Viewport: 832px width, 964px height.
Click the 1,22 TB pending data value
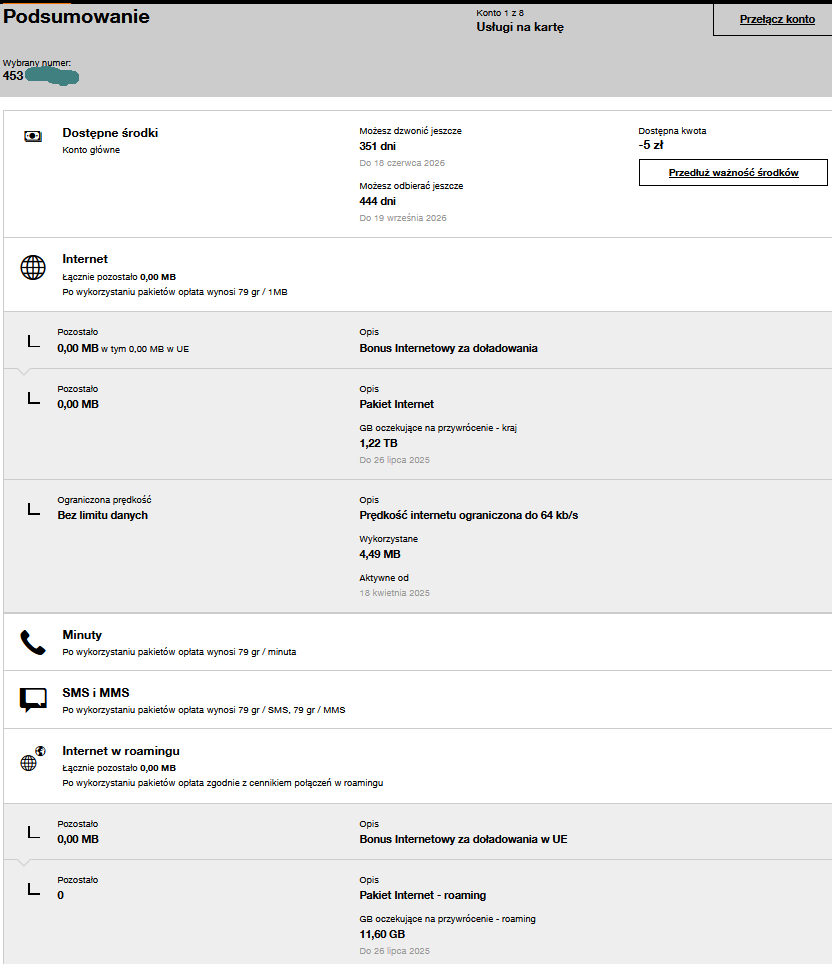coord(379,442)
